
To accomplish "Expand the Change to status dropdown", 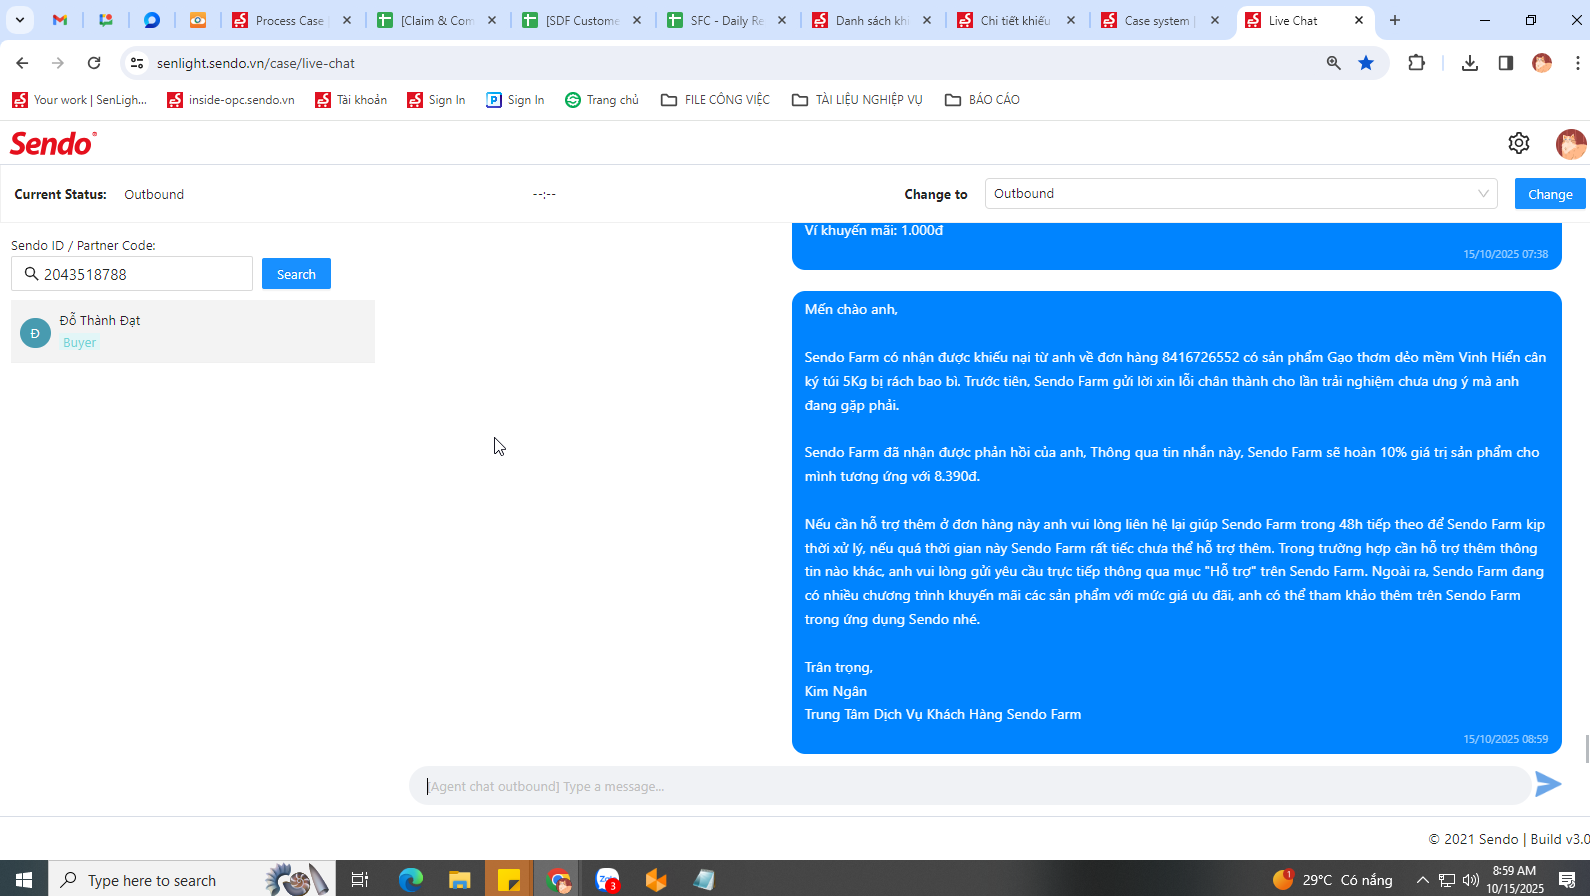I will (1241, 194).
